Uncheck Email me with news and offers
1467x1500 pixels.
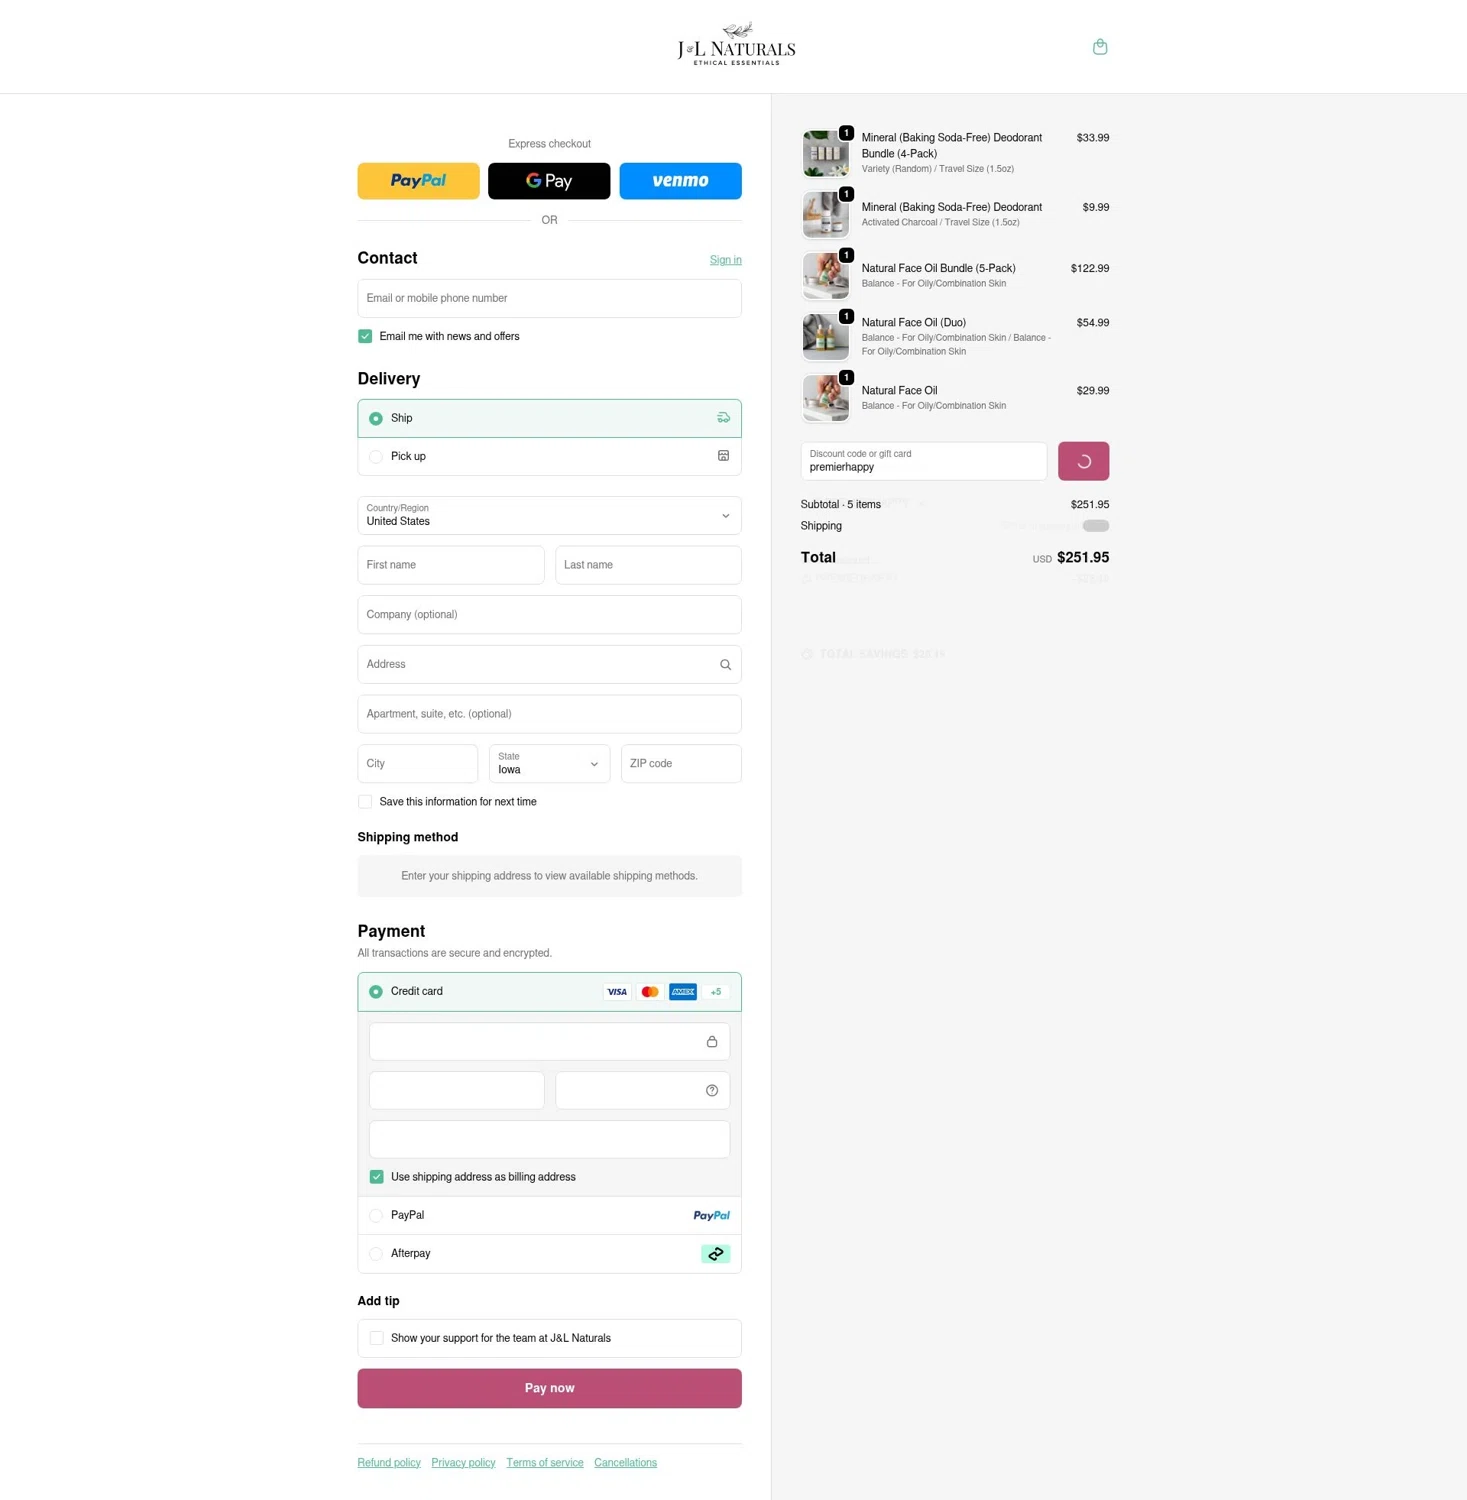(365, 337)
